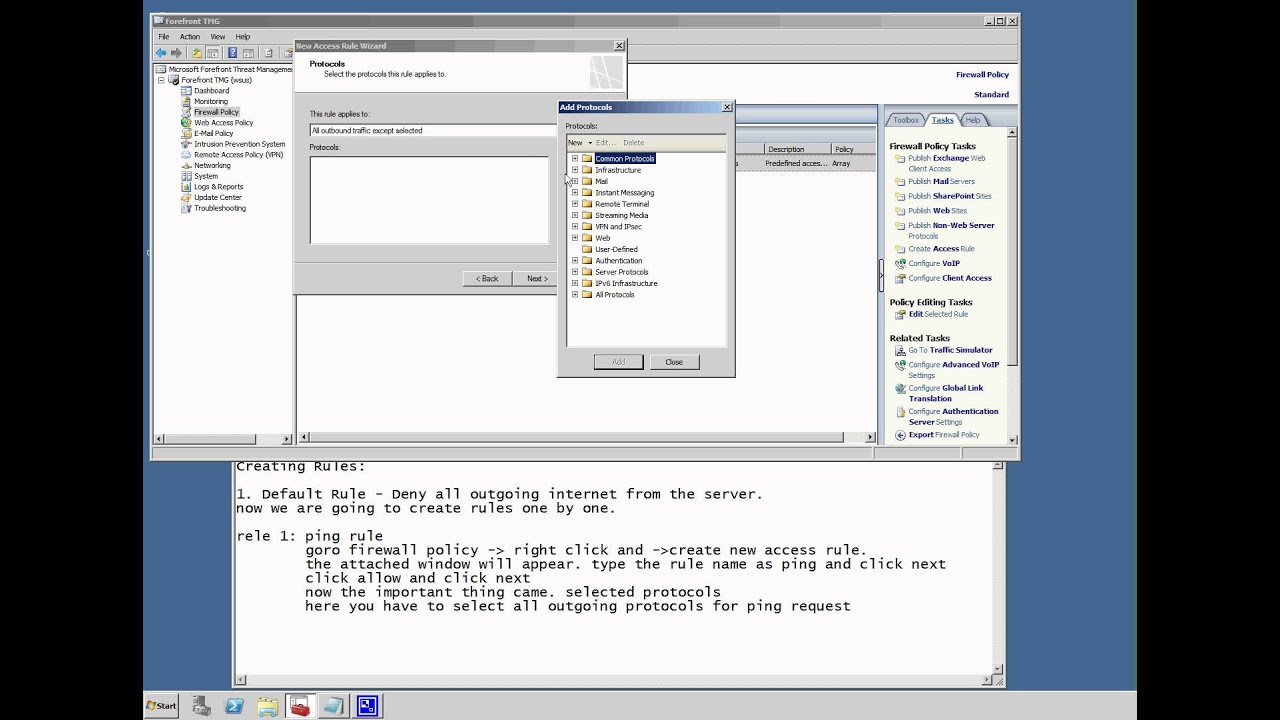Select Networking node in tree
This screenshot has height=720, width=1280.
click(212, 165)
